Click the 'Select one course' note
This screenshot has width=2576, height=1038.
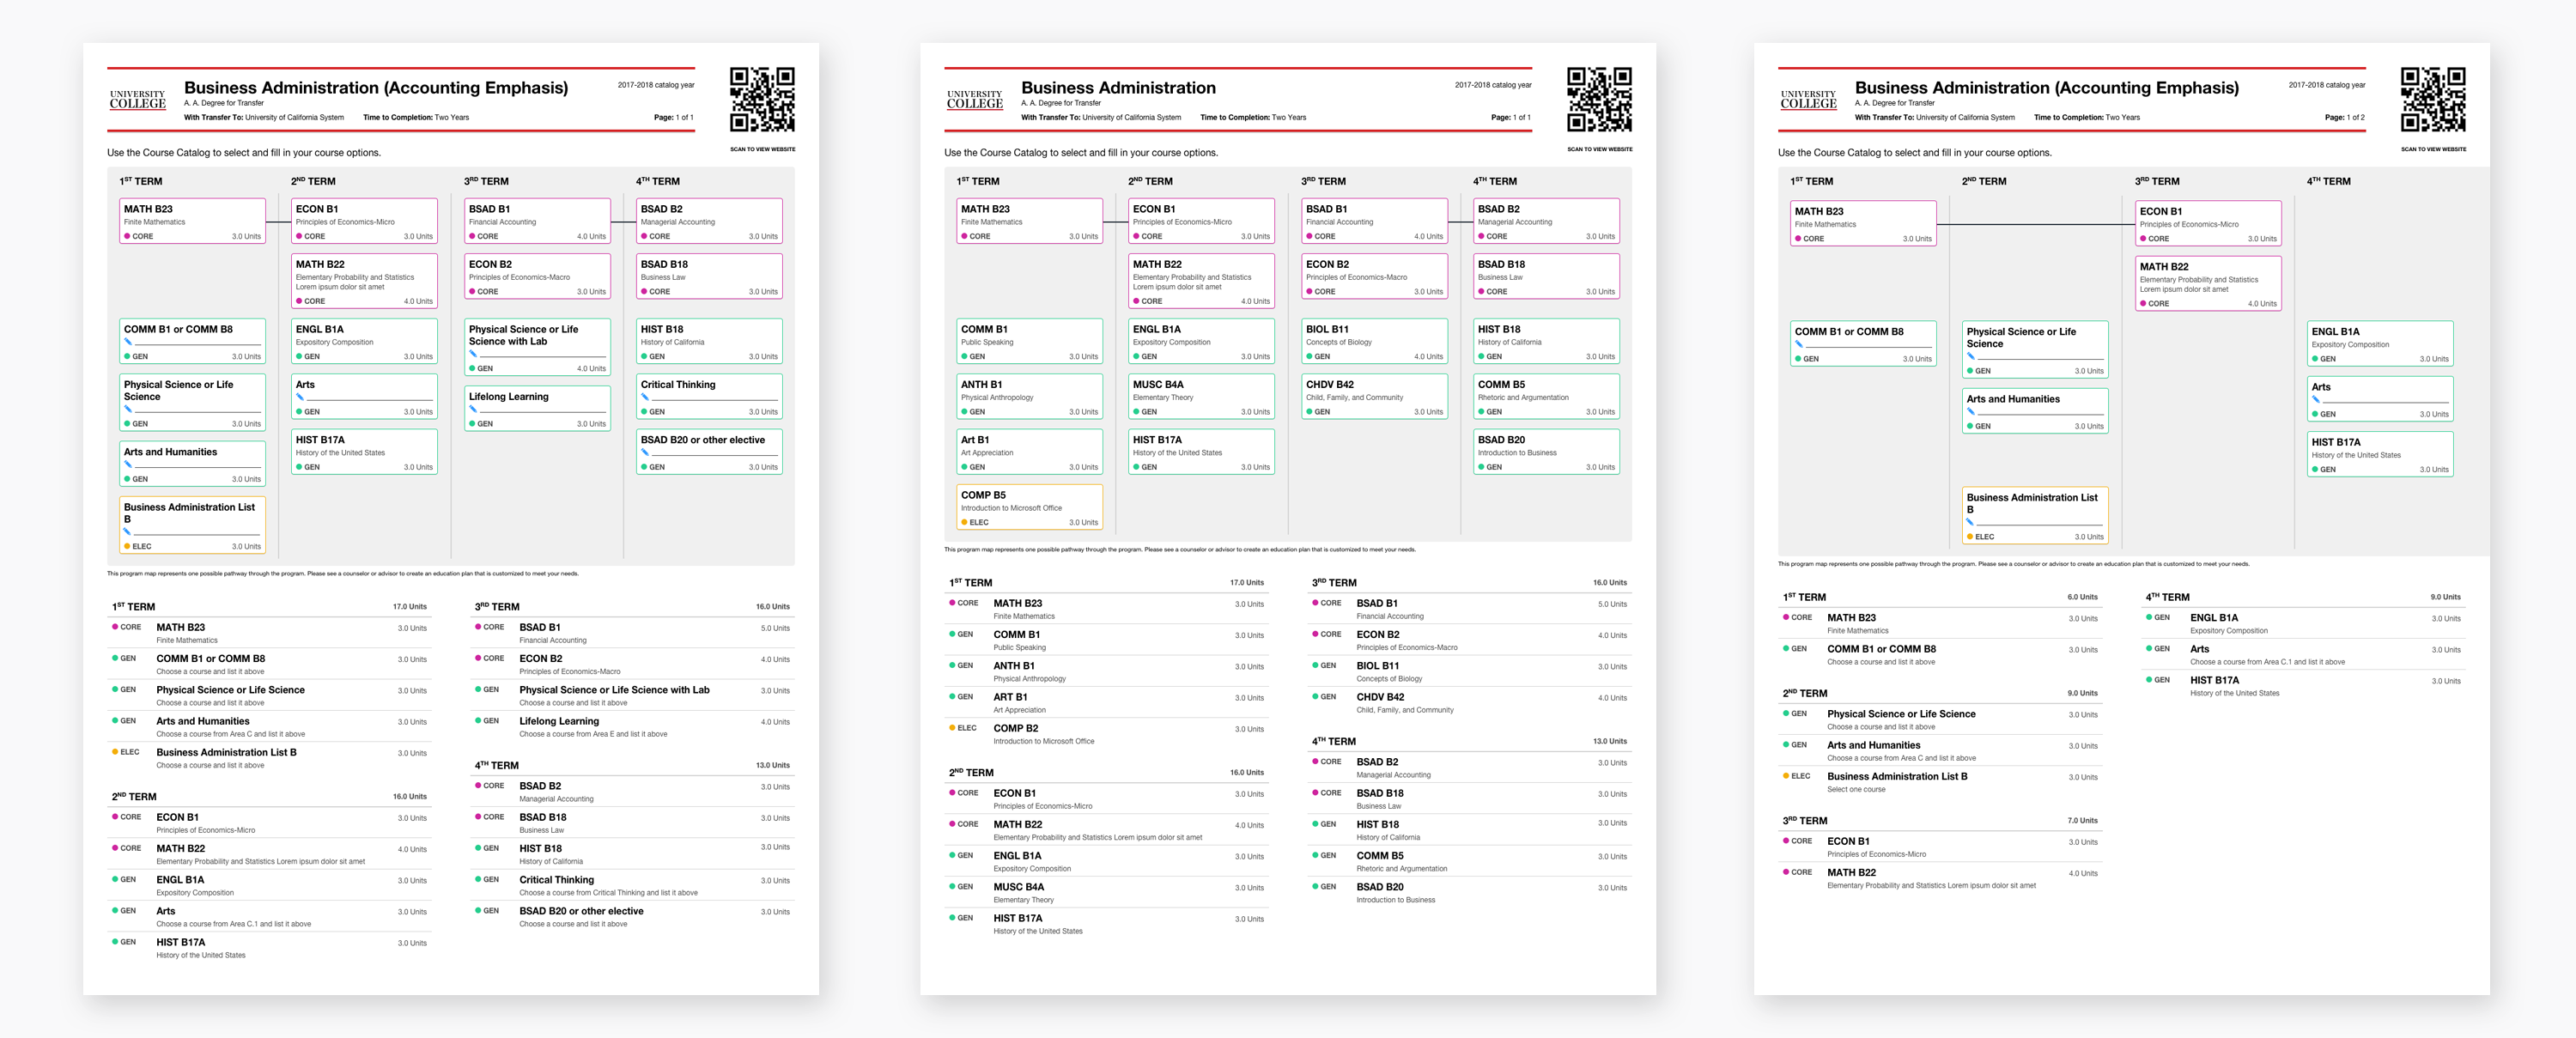click(x=1856, y=789)
